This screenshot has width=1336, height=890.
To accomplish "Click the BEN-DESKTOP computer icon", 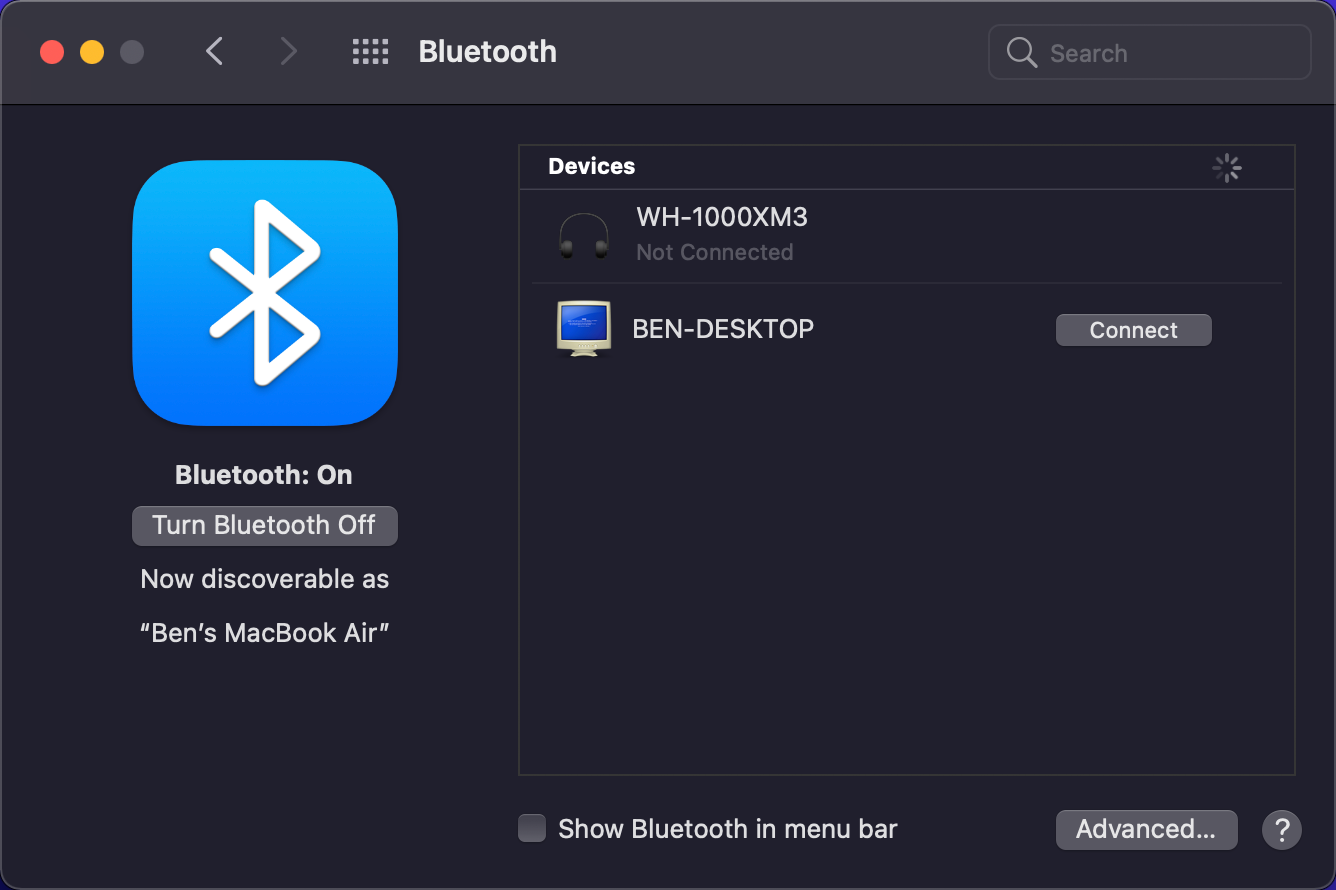I will 583,328.
